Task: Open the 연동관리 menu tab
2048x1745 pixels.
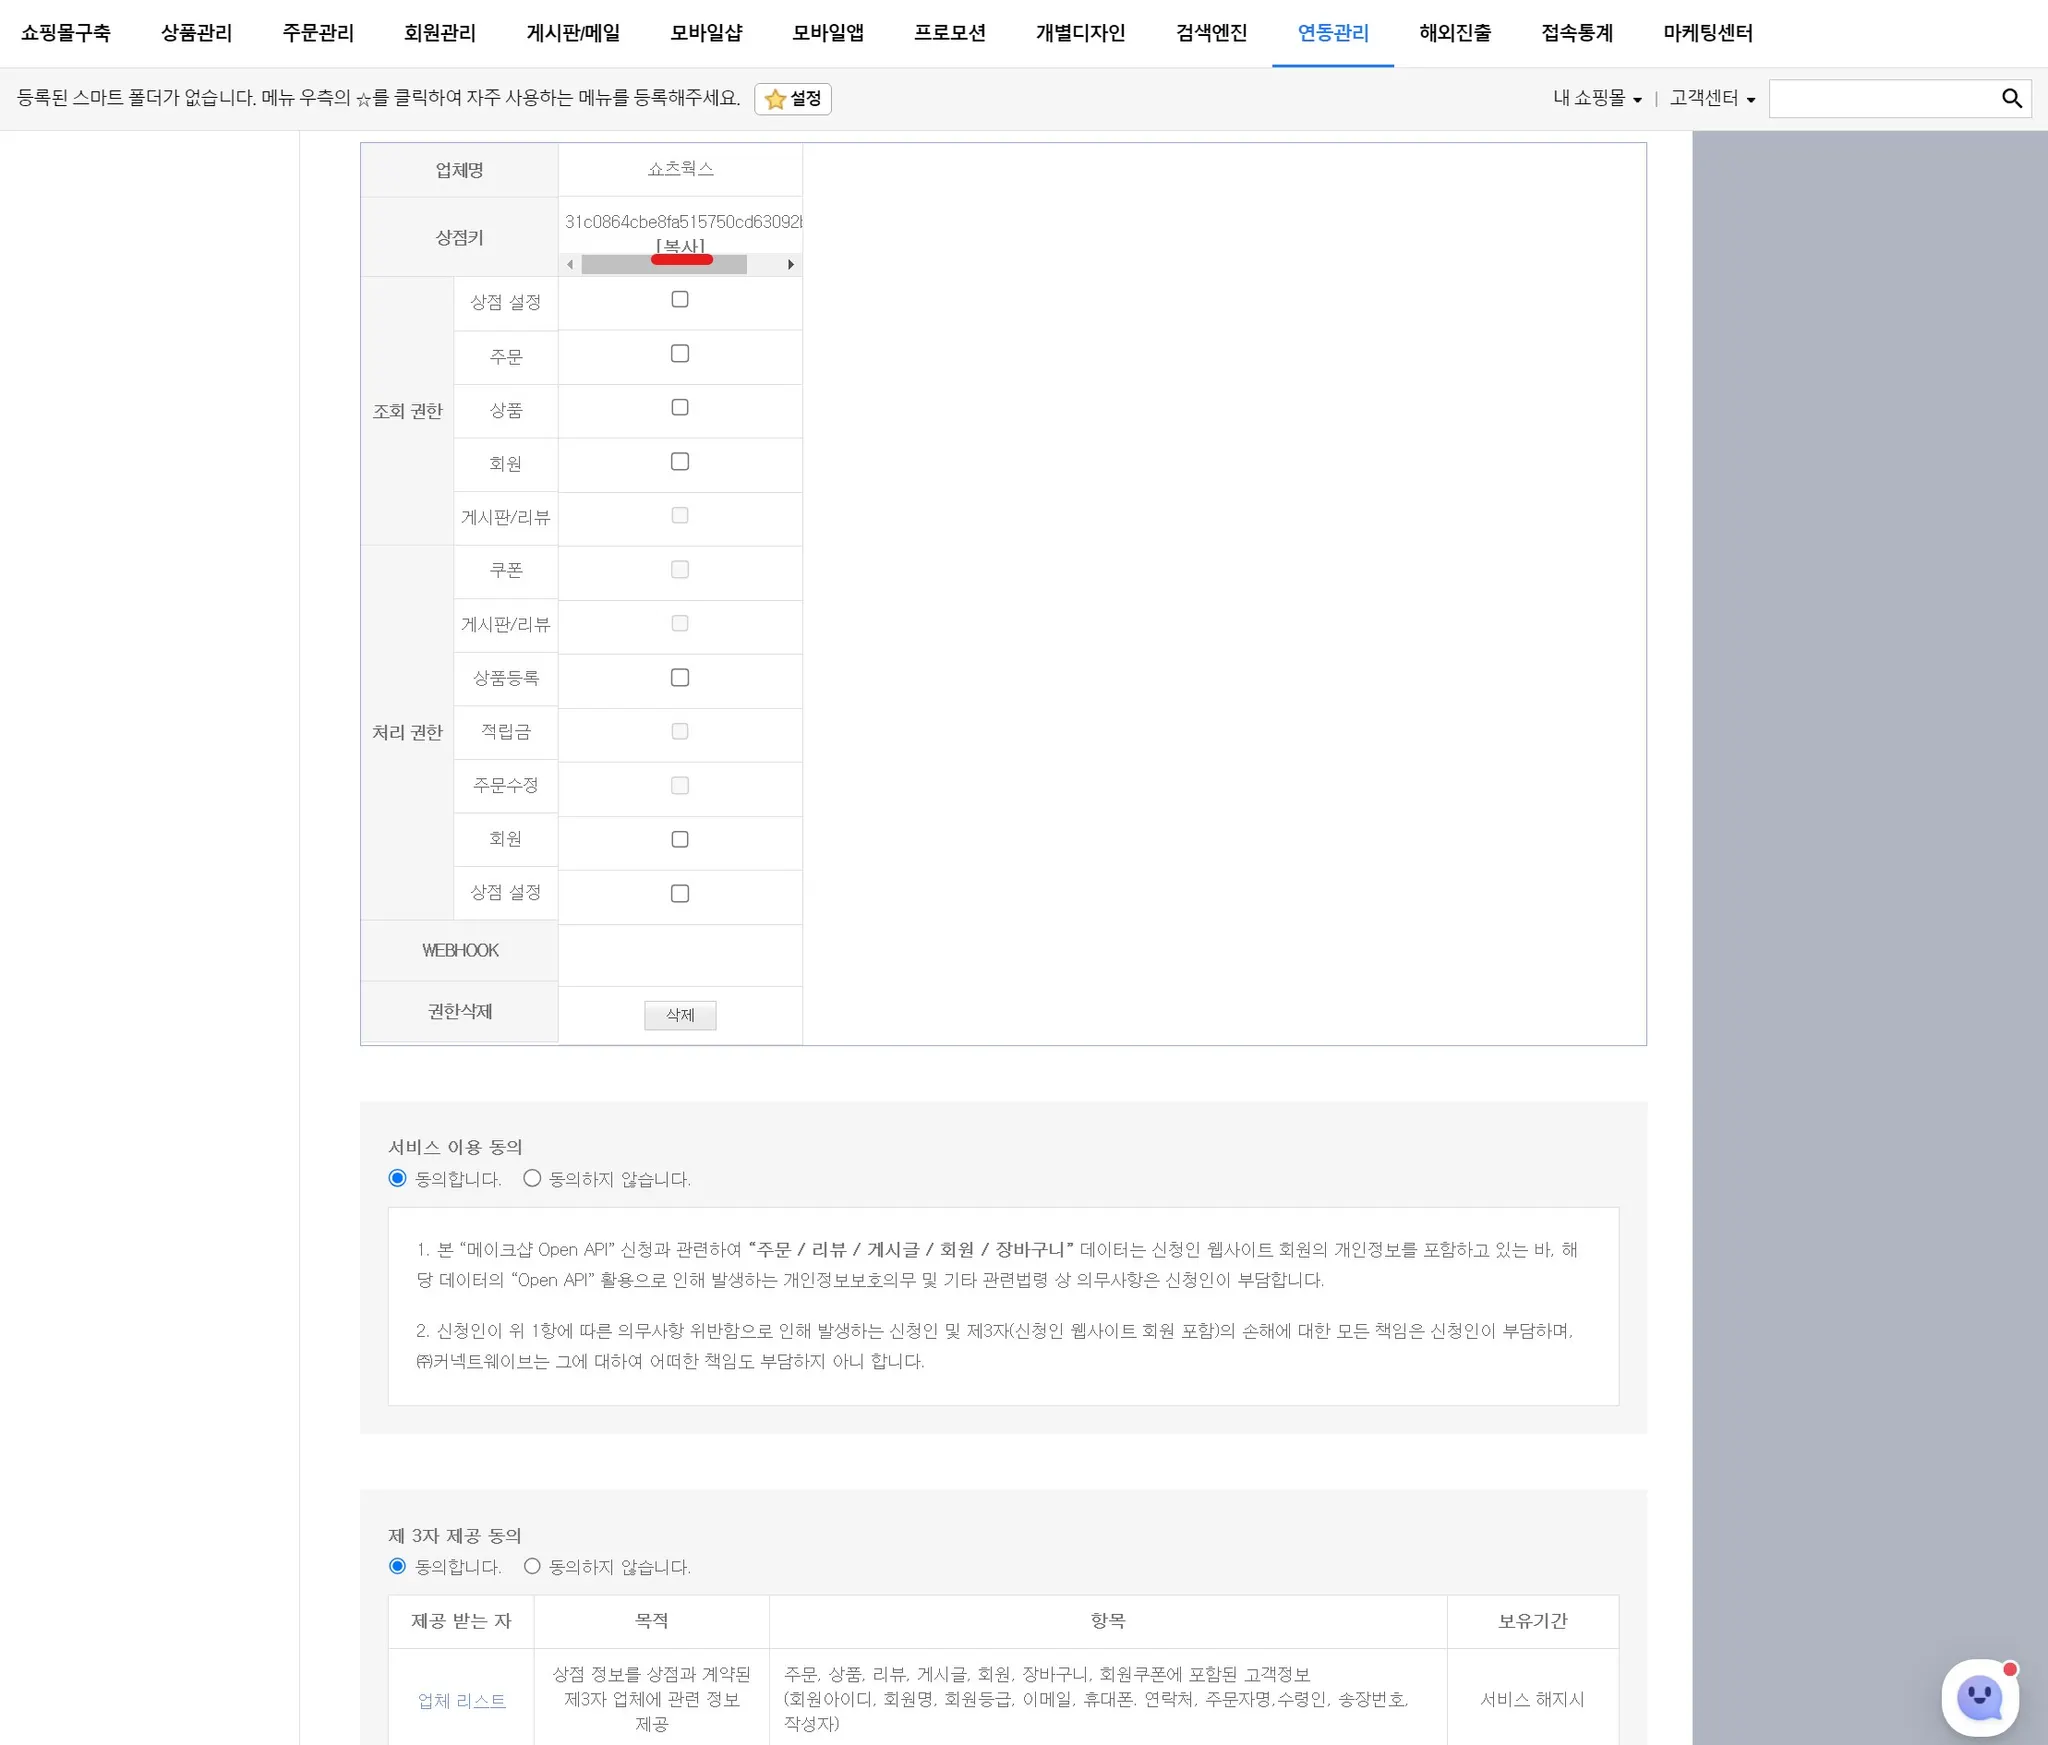Action: click(1332, 33)
